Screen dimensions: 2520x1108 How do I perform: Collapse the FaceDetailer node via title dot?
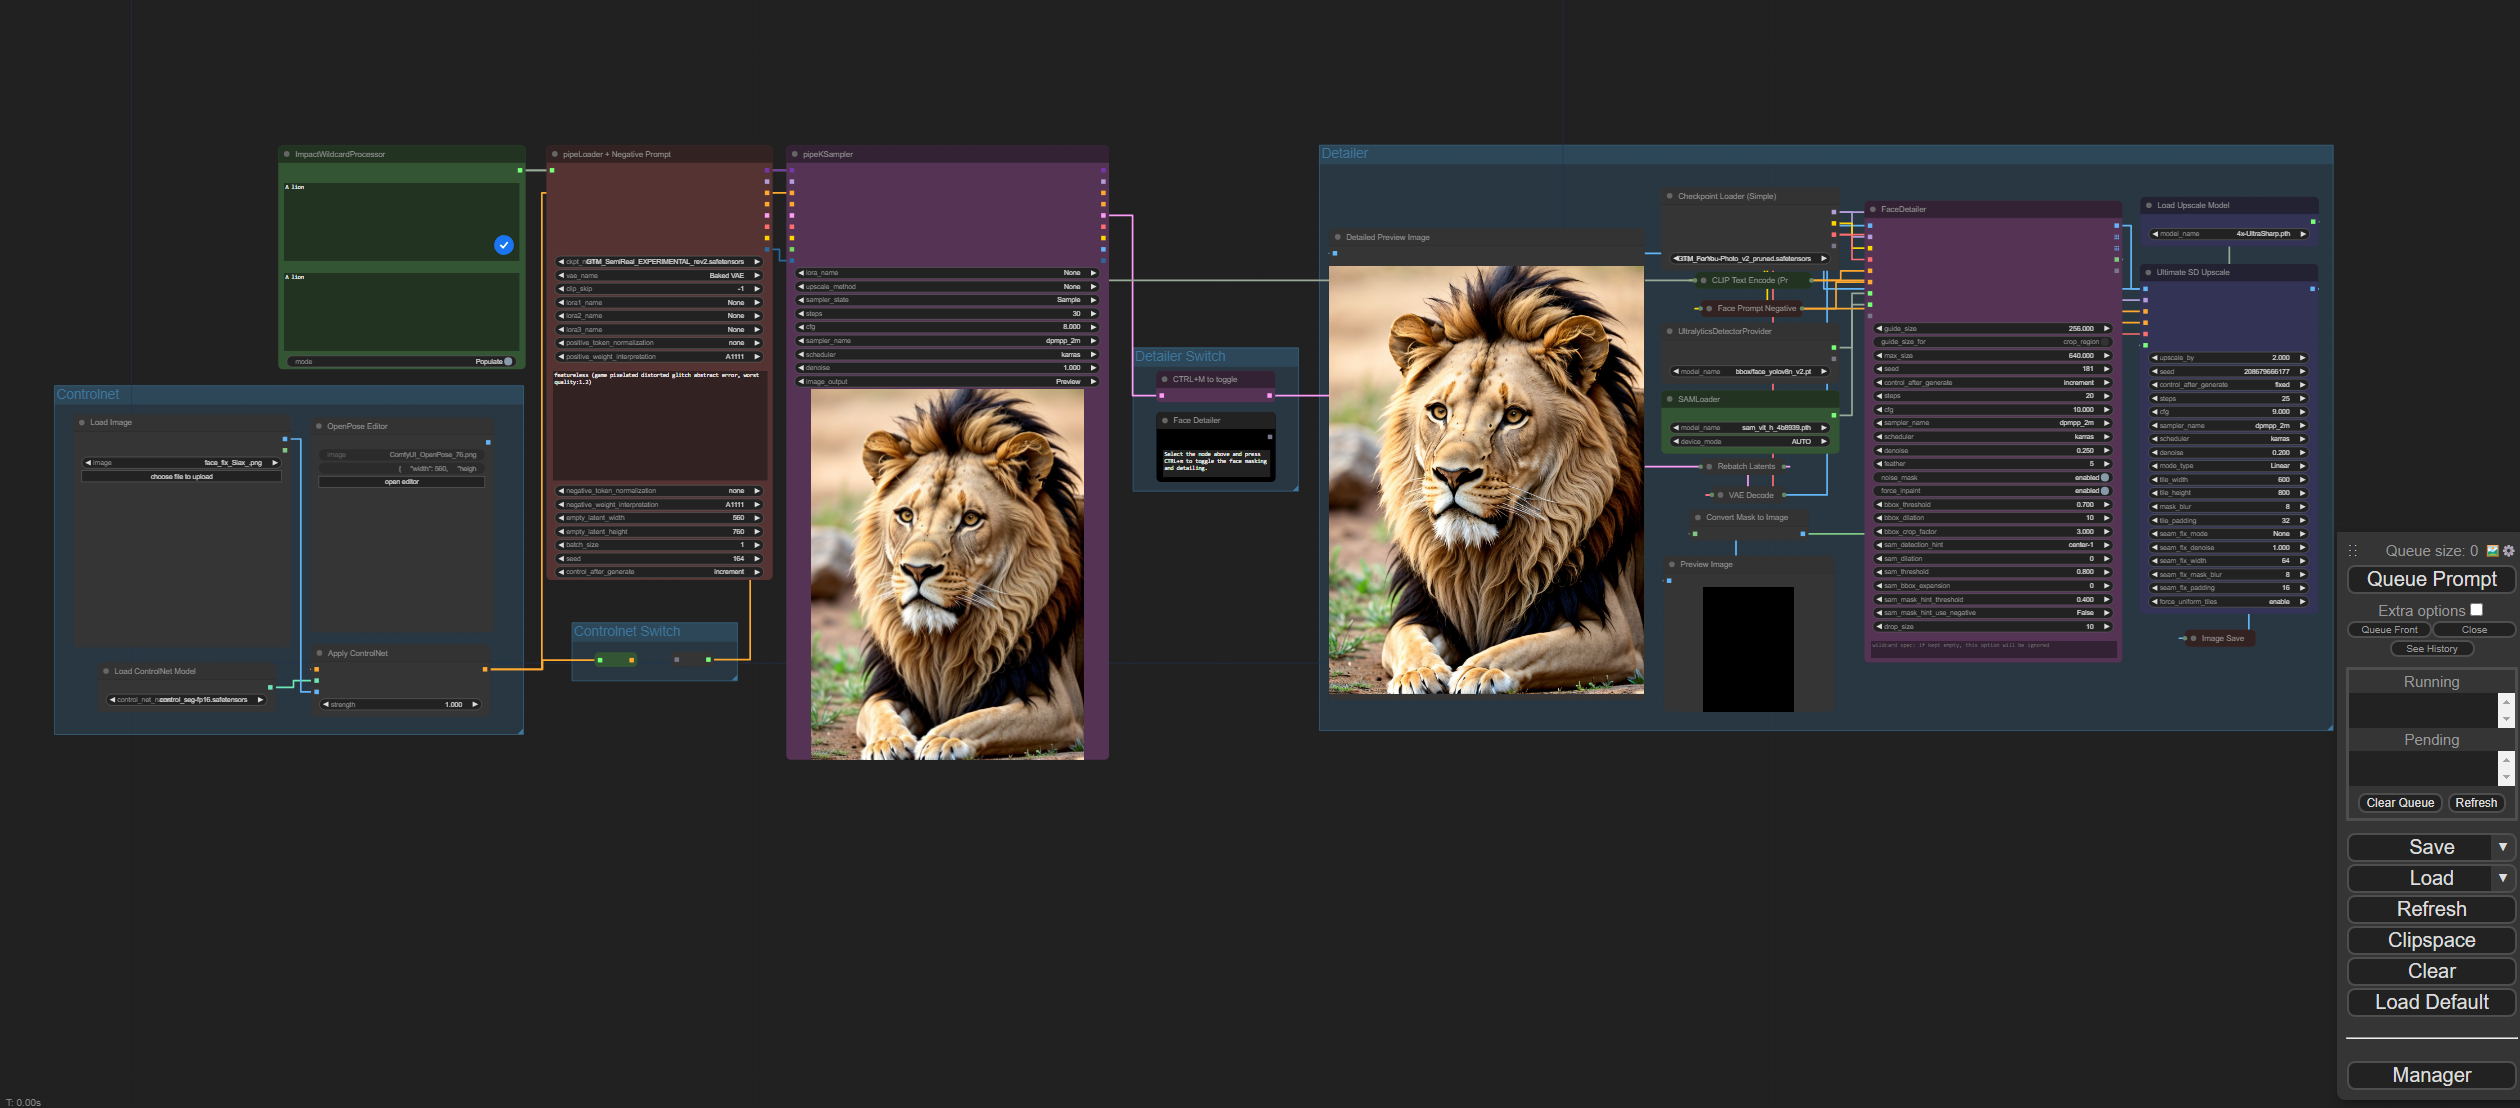tap(1873, 209)
